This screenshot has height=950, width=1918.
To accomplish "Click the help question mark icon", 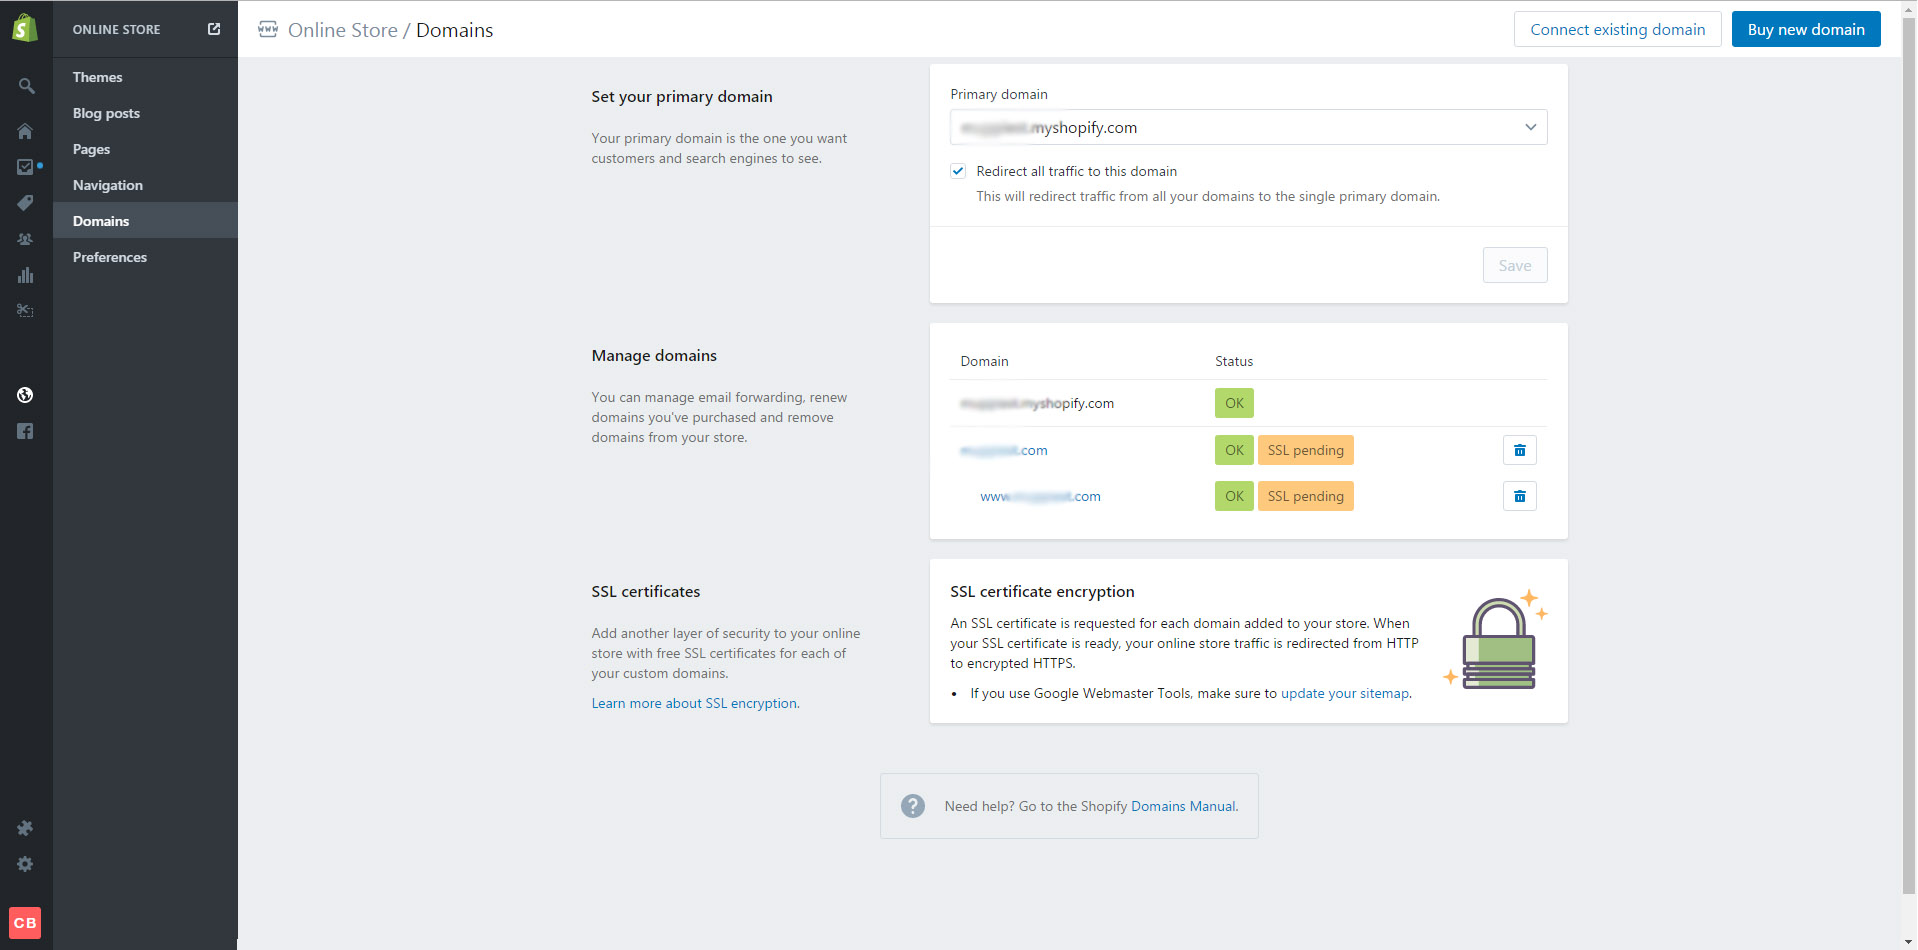I will click(912, 806).
